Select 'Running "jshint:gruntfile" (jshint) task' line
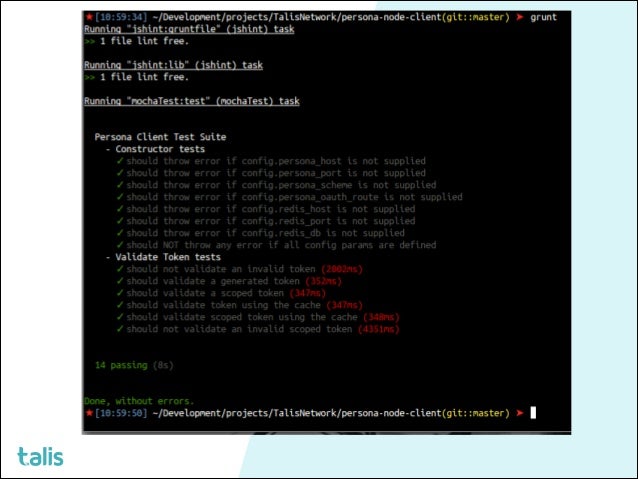 (x=189, y=29)
